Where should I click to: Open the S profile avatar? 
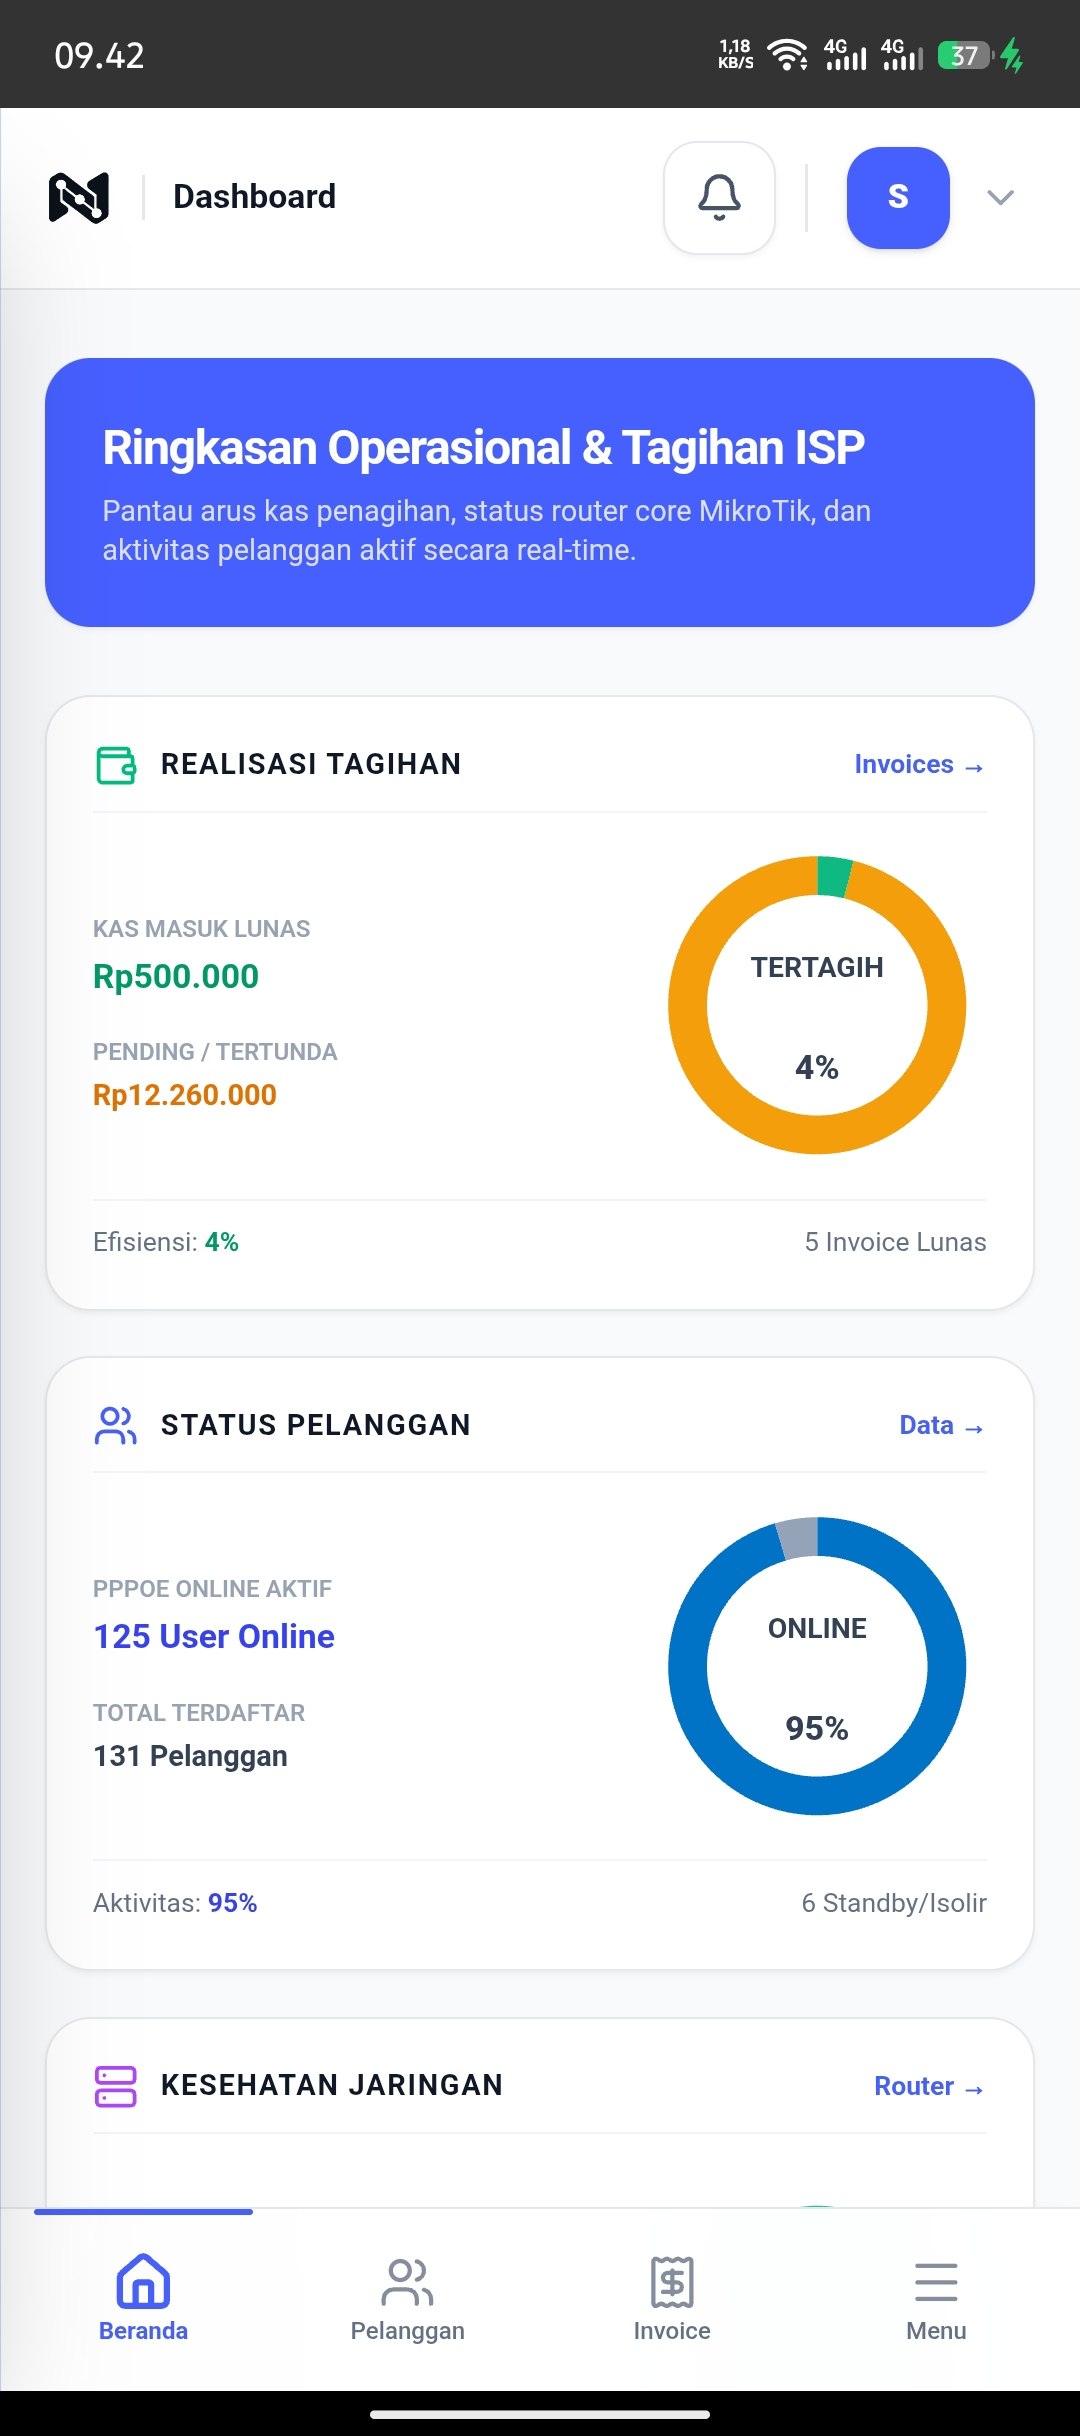tap(898, 197)
